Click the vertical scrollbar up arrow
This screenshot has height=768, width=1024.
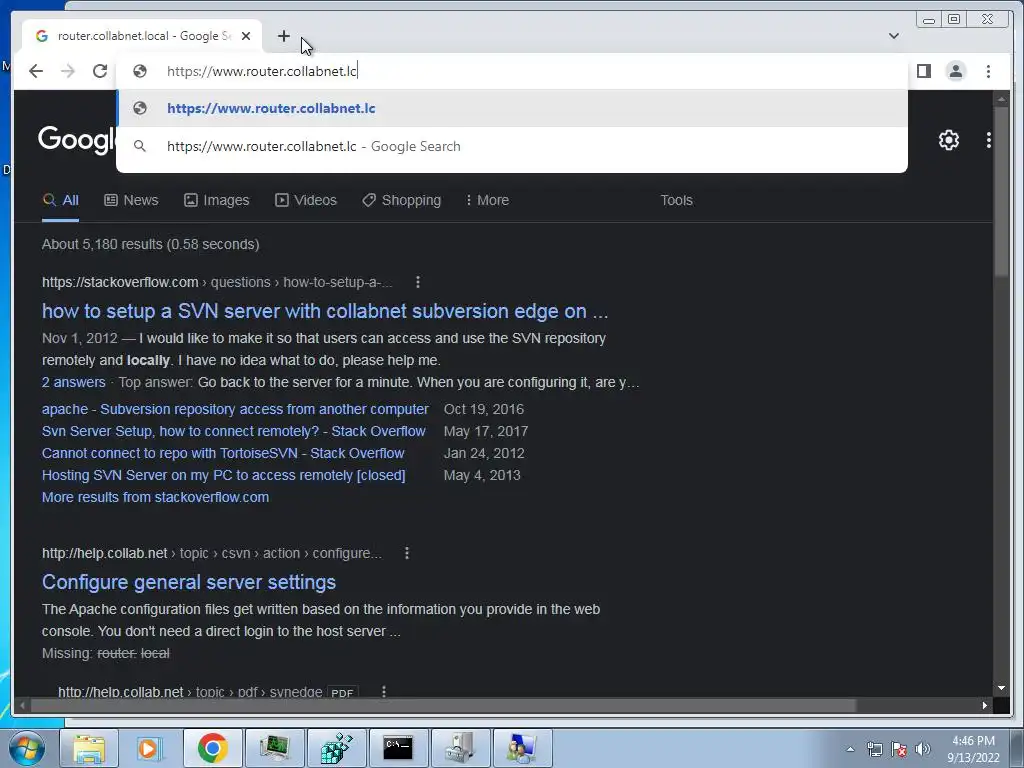(x=1001, y=99)
